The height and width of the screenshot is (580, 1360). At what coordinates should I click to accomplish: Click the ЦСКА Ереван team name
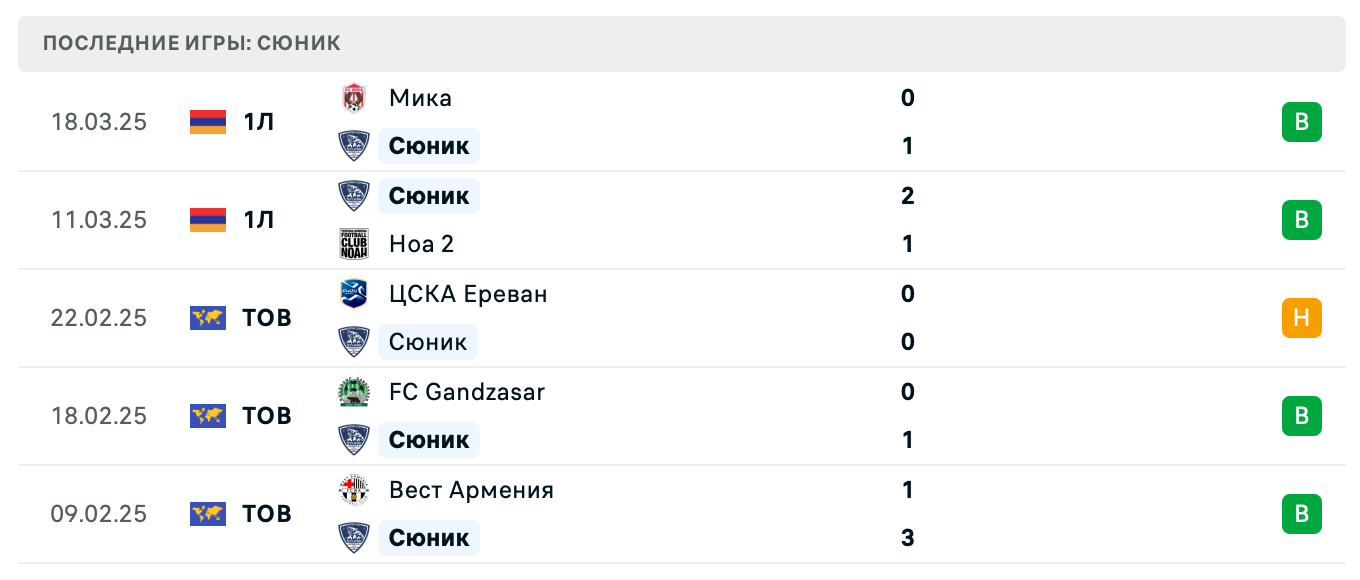pyautogui.click(x=468, y=294)
